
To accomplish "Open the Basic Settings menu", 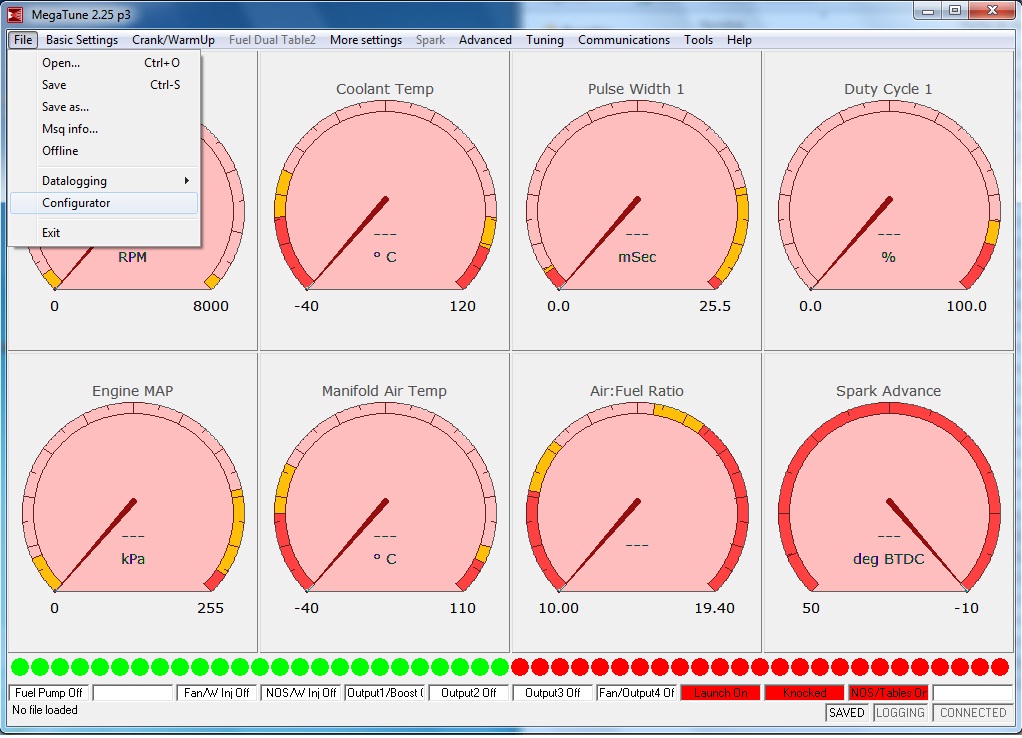I will [82, 40].
